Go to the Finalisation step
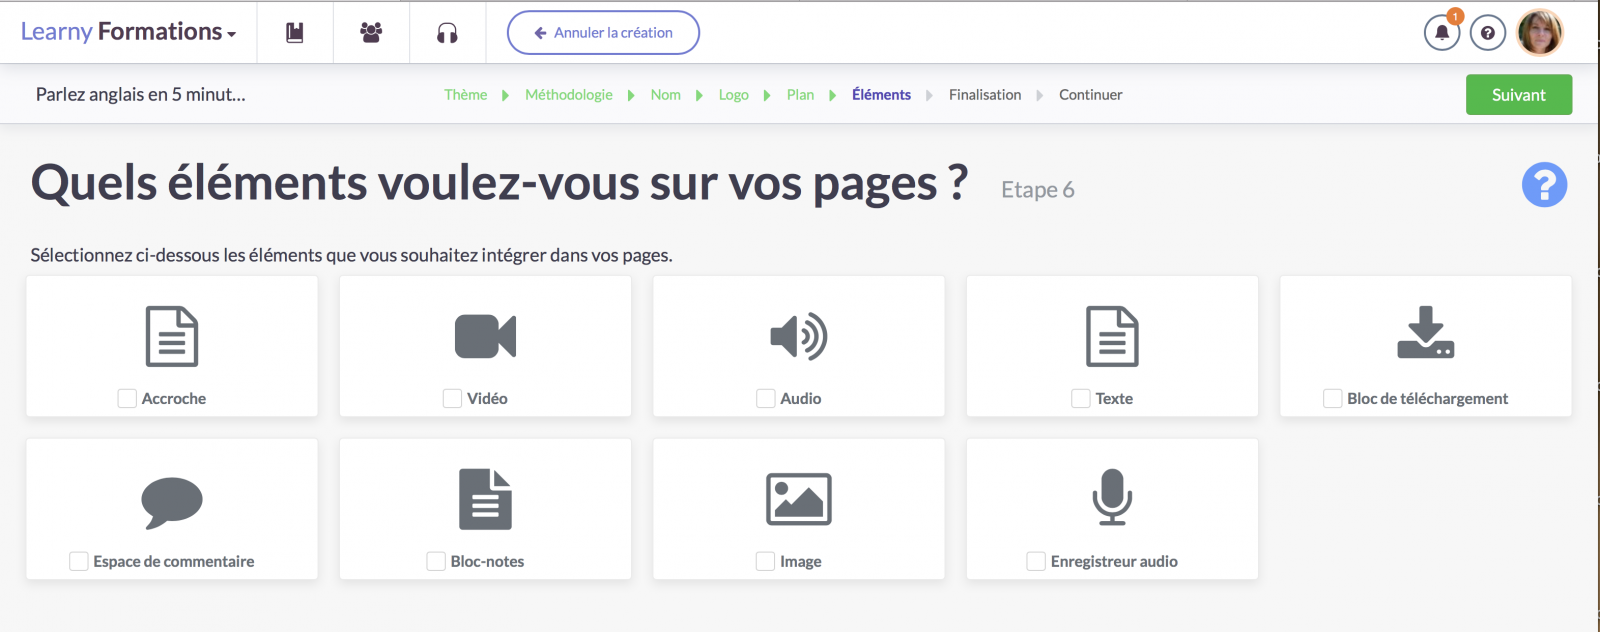The height and width of the screenshot is (632, 1600). click(x=985, y=95)
